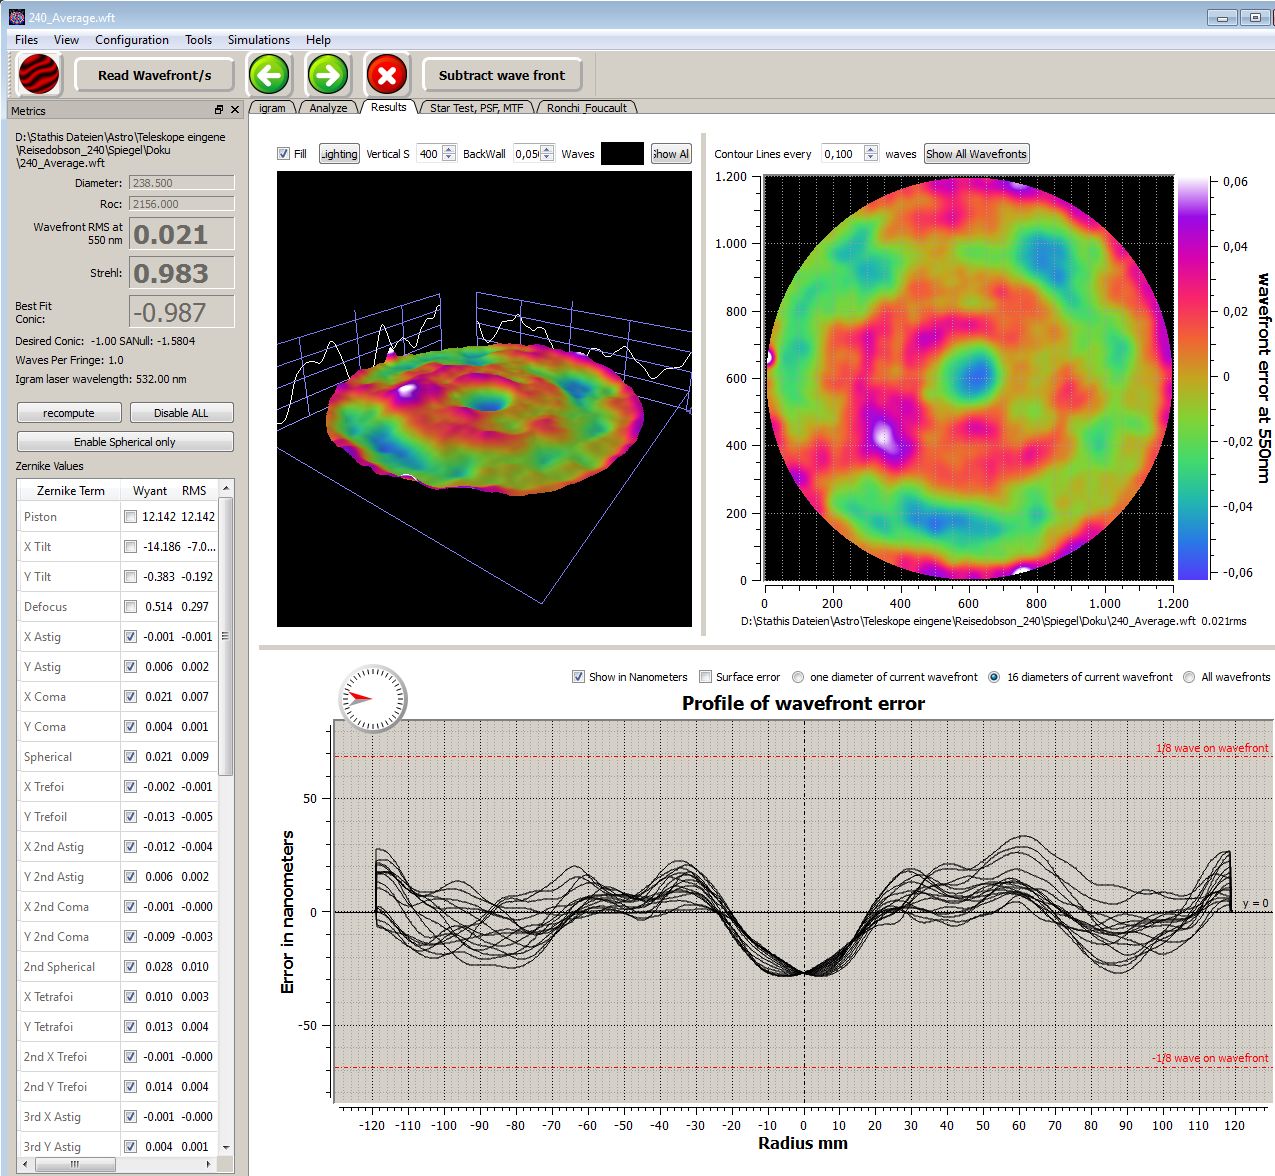This screenshot has width=1275, height=1176.
Task: Go to previous wavefront with left arrow
Action: (268, 75)
